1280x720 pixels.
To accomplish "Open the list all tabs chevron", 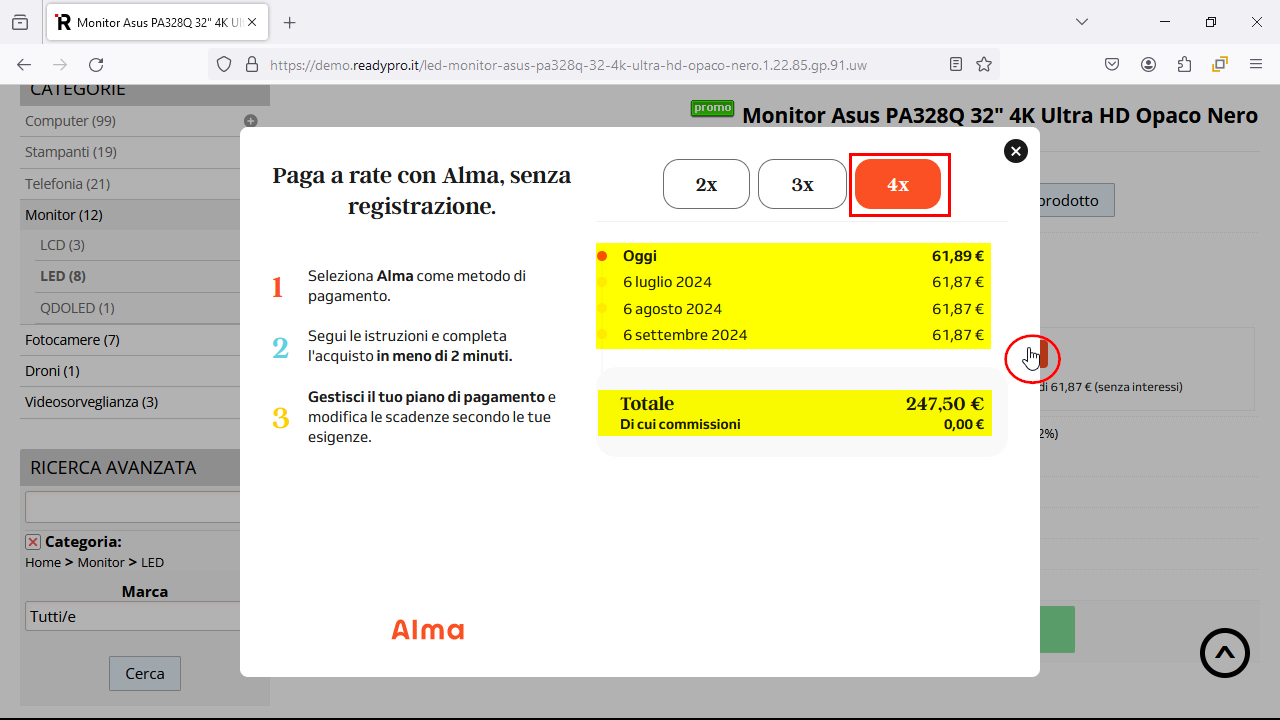I will coord(1082,22).
